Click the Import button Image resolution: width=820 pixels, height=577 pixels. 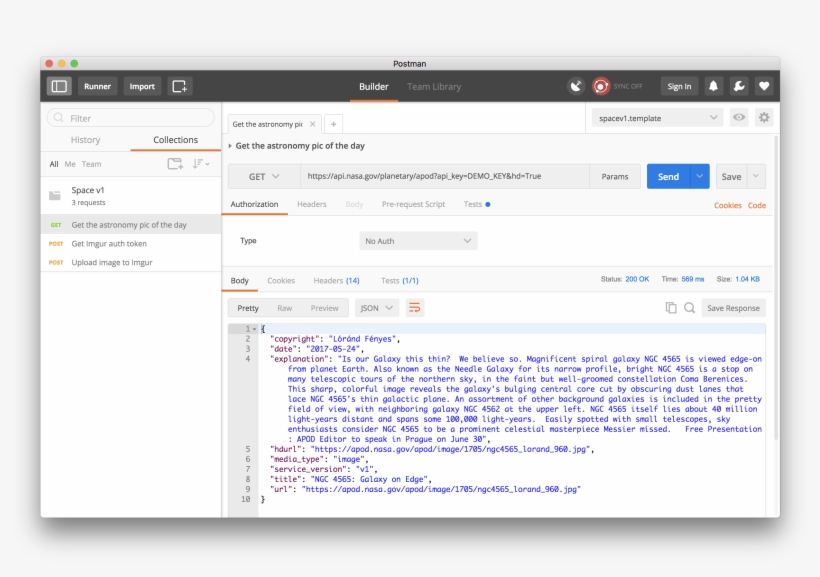142,86
